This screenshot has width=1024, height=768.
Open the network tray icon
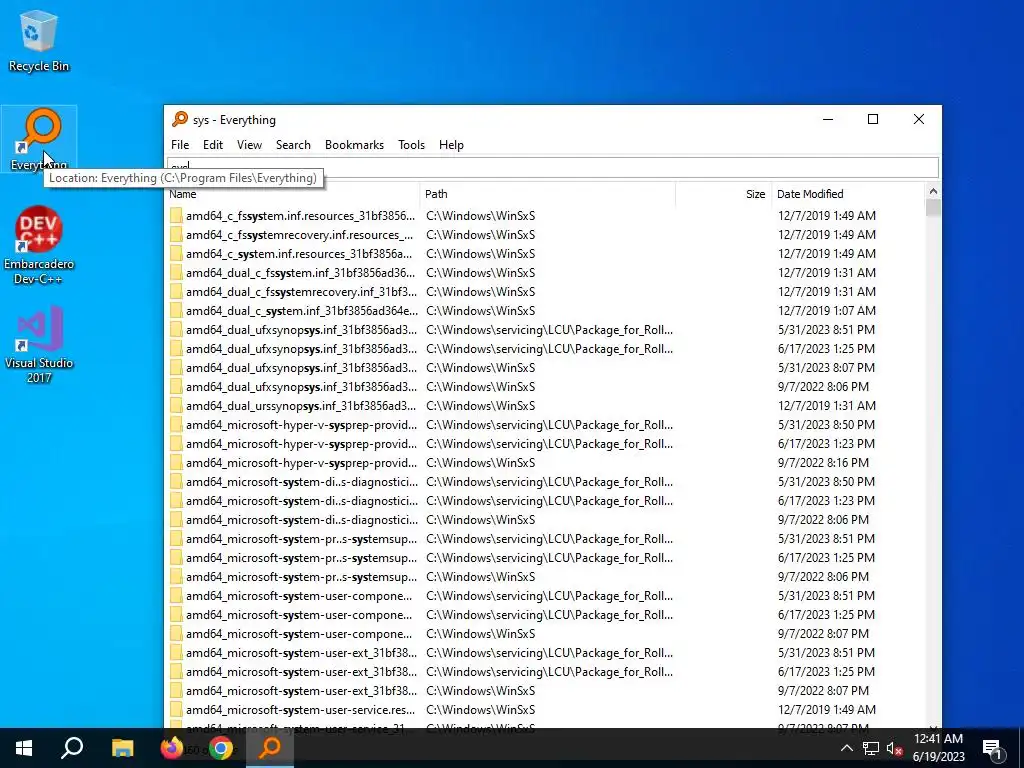click(871, 748)
